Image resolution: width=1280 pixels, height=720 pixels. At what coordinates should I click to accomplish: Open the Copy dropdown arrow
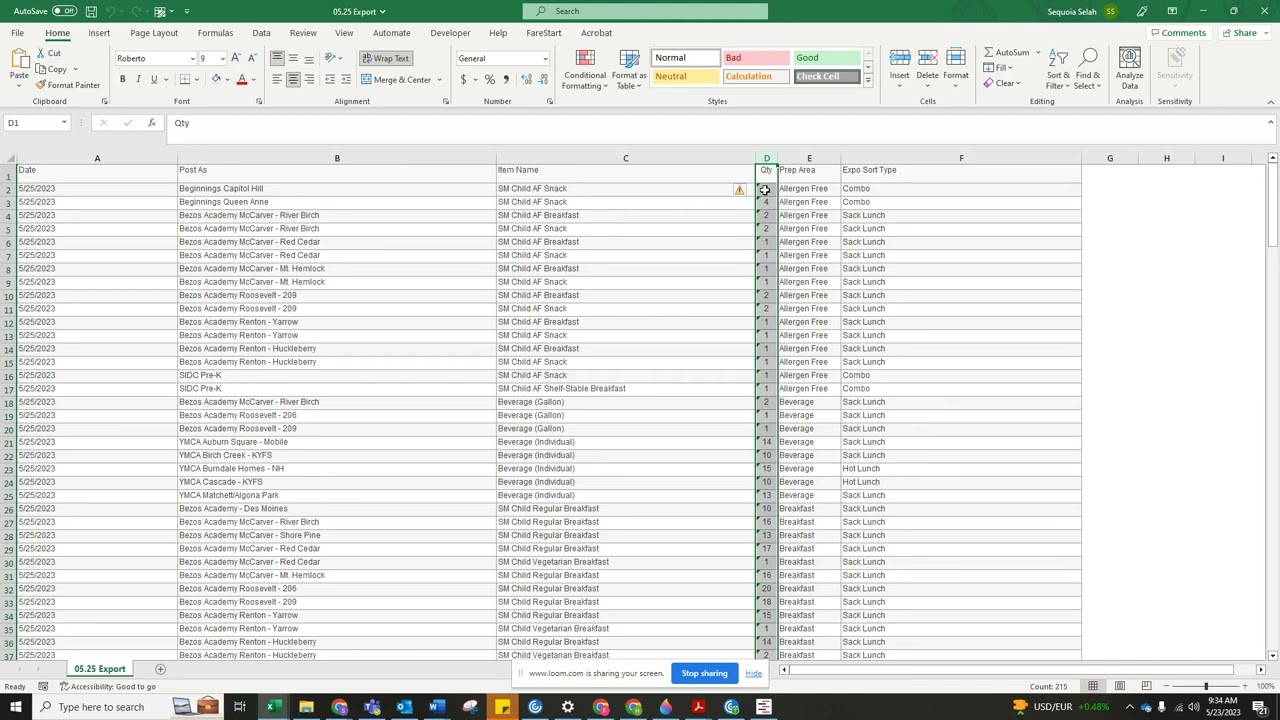(x=76, y=70)
